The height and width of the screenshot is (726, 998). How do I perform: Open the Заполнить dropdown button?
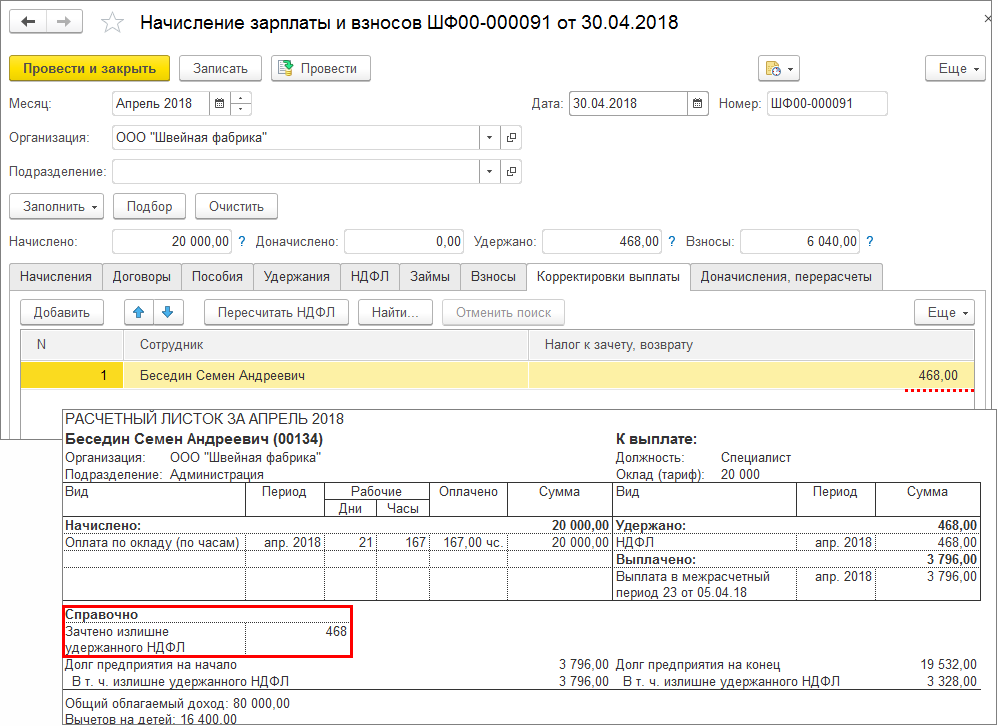click(x=56, y=207)
